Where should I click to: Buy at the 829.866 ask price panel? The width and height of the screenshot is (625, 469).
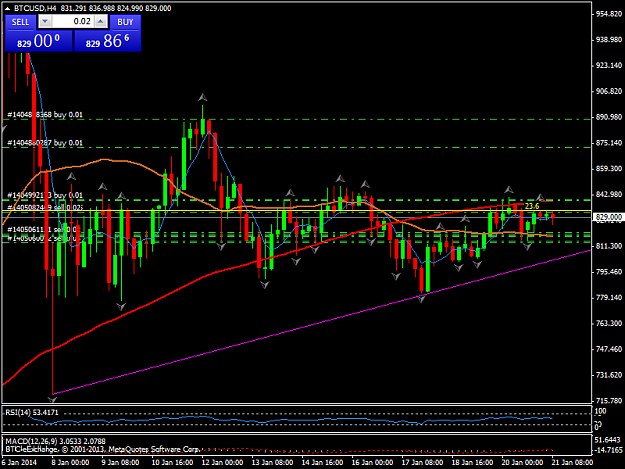[x=108, y=41]
